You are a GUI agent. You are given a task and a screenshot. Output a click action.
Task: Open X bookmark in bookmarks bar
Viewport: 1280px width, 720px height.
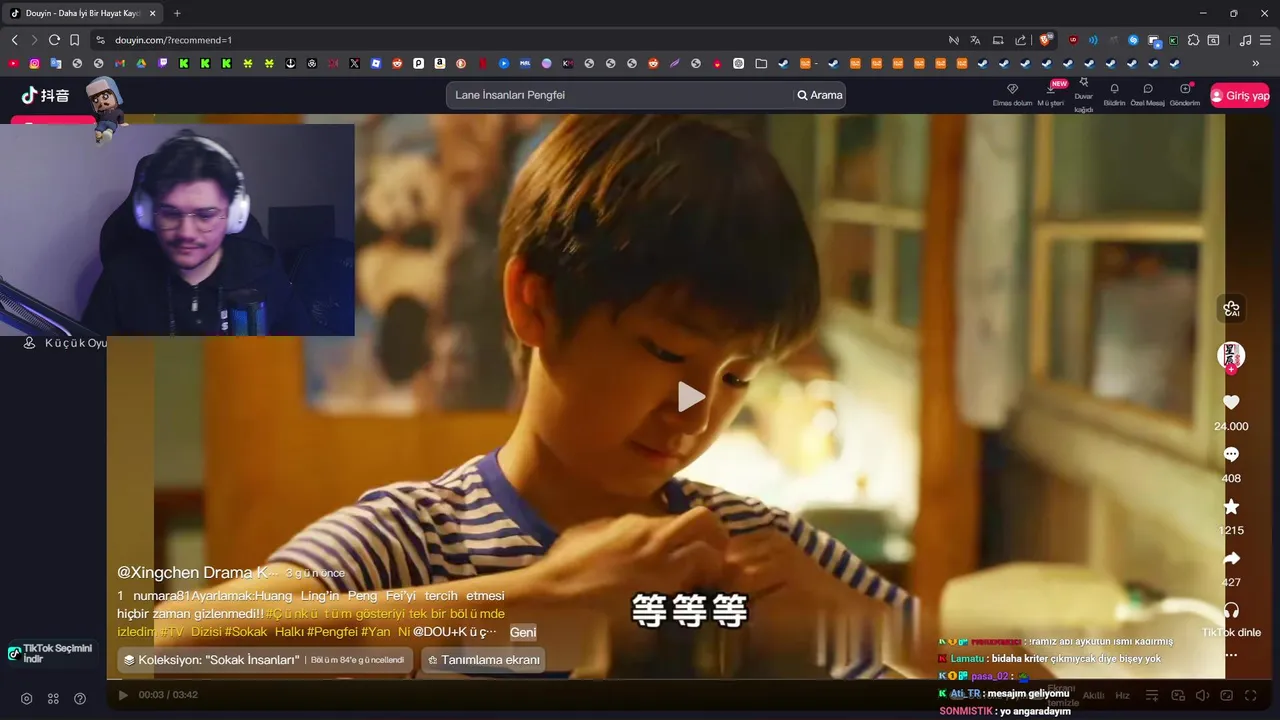pyautogui.click(x=354, y=63)
